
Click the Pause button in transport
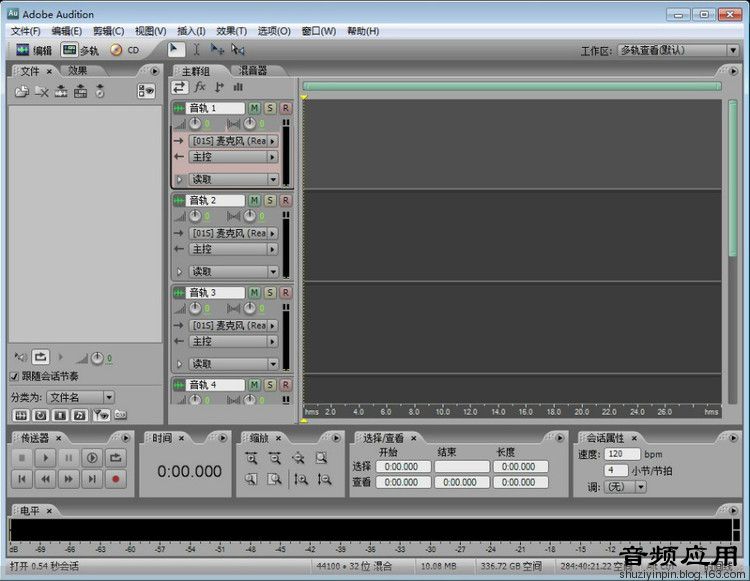tap(69, 458)
